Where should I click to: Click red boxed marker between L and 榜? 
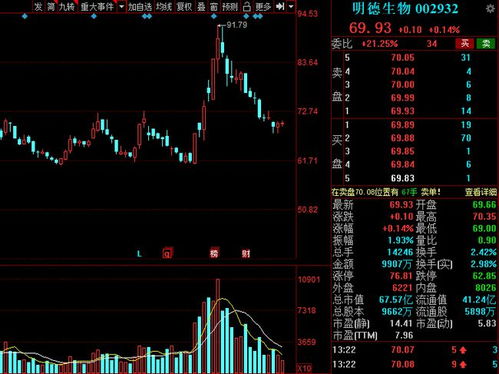click(x=168, y=253)
